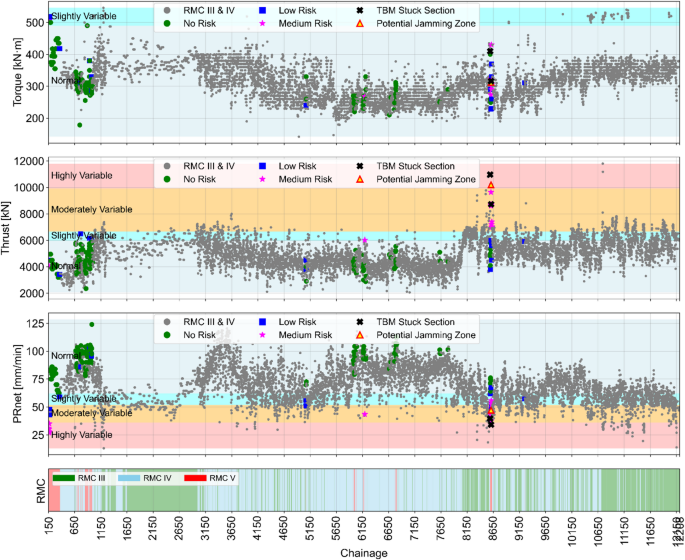This screenshot has width=685, height=560.
Task: Click the blue Low Risk square in the PRnet legend
Action: tap(263, 322)
